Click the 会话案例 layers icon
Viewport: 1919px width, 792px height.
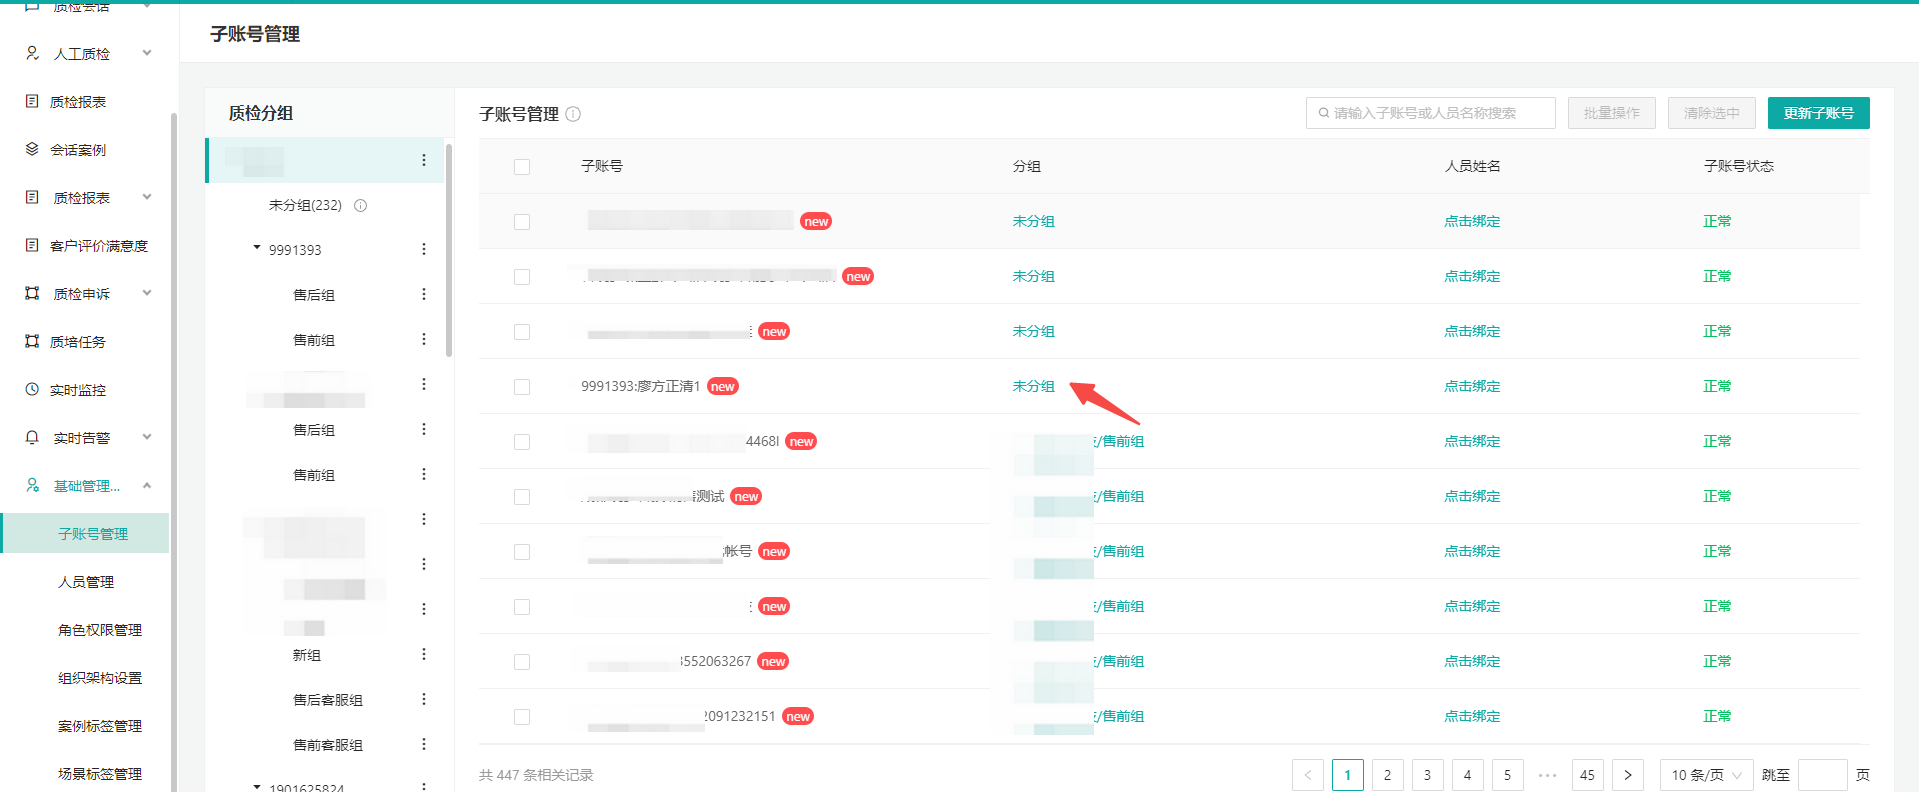(32, 149)
